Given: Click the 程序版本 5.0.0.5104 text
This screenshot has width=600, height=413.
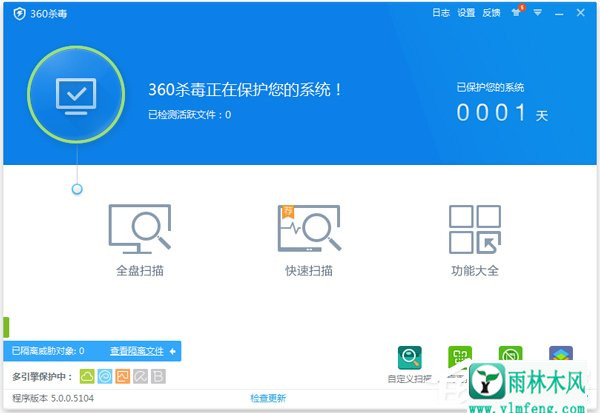Looking at the screenshot, I should coord(53,398).
